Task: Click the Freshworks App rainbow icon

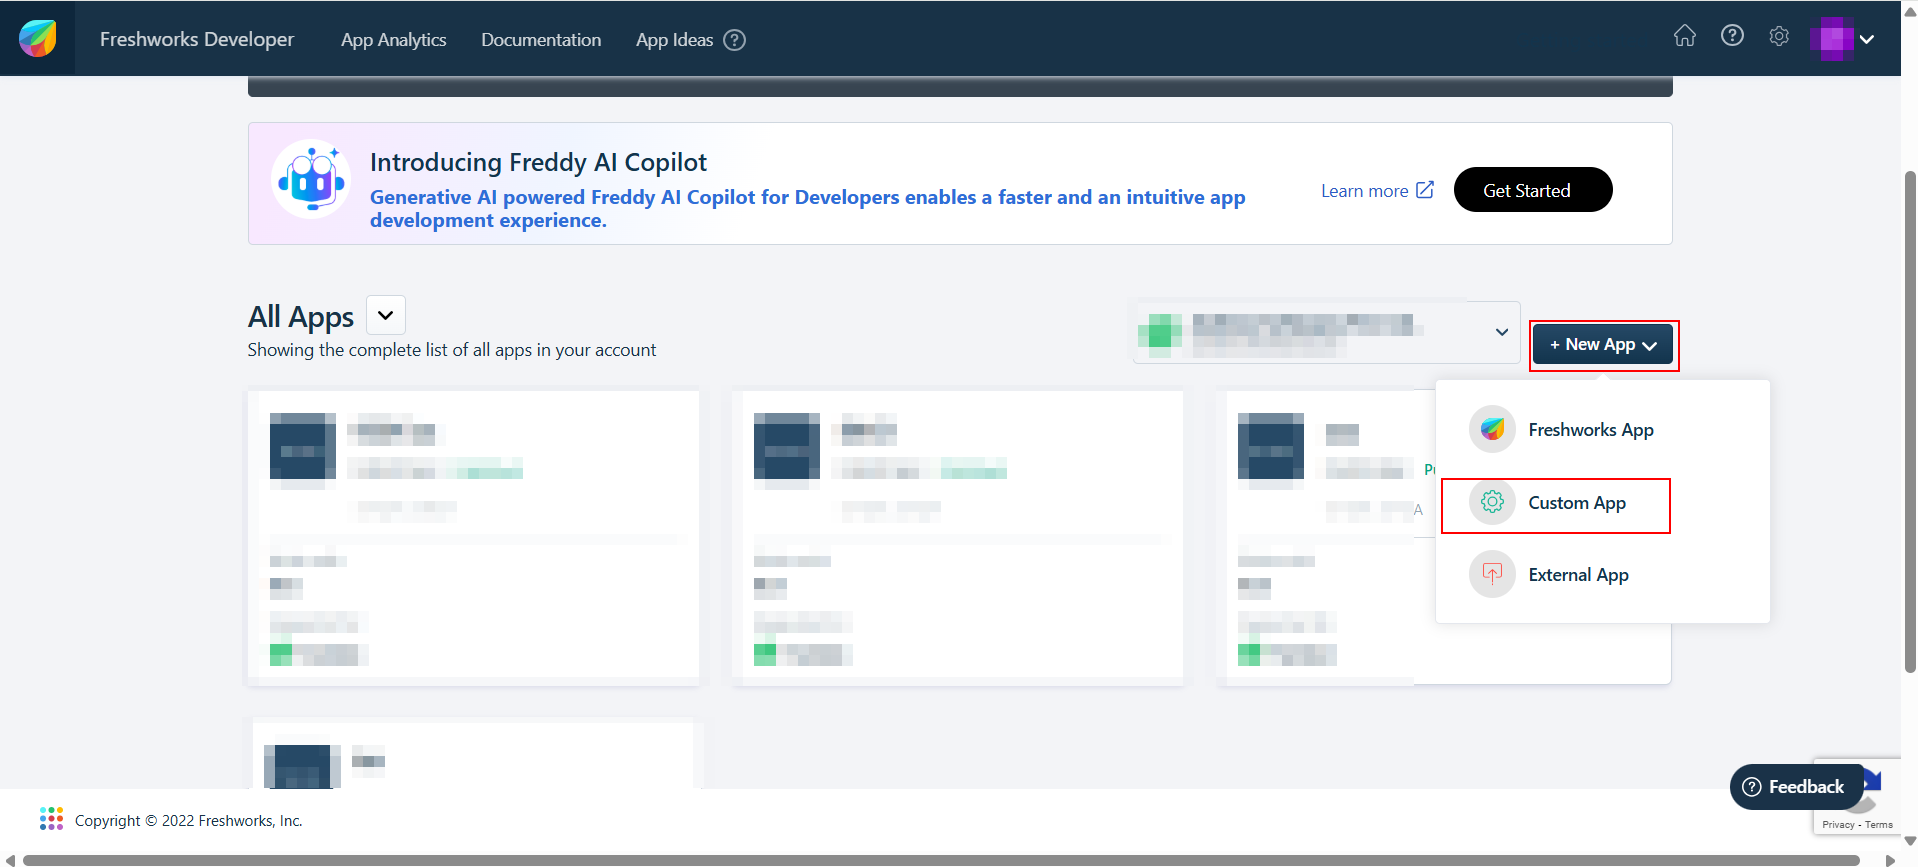Action: tap(1492, 429)
